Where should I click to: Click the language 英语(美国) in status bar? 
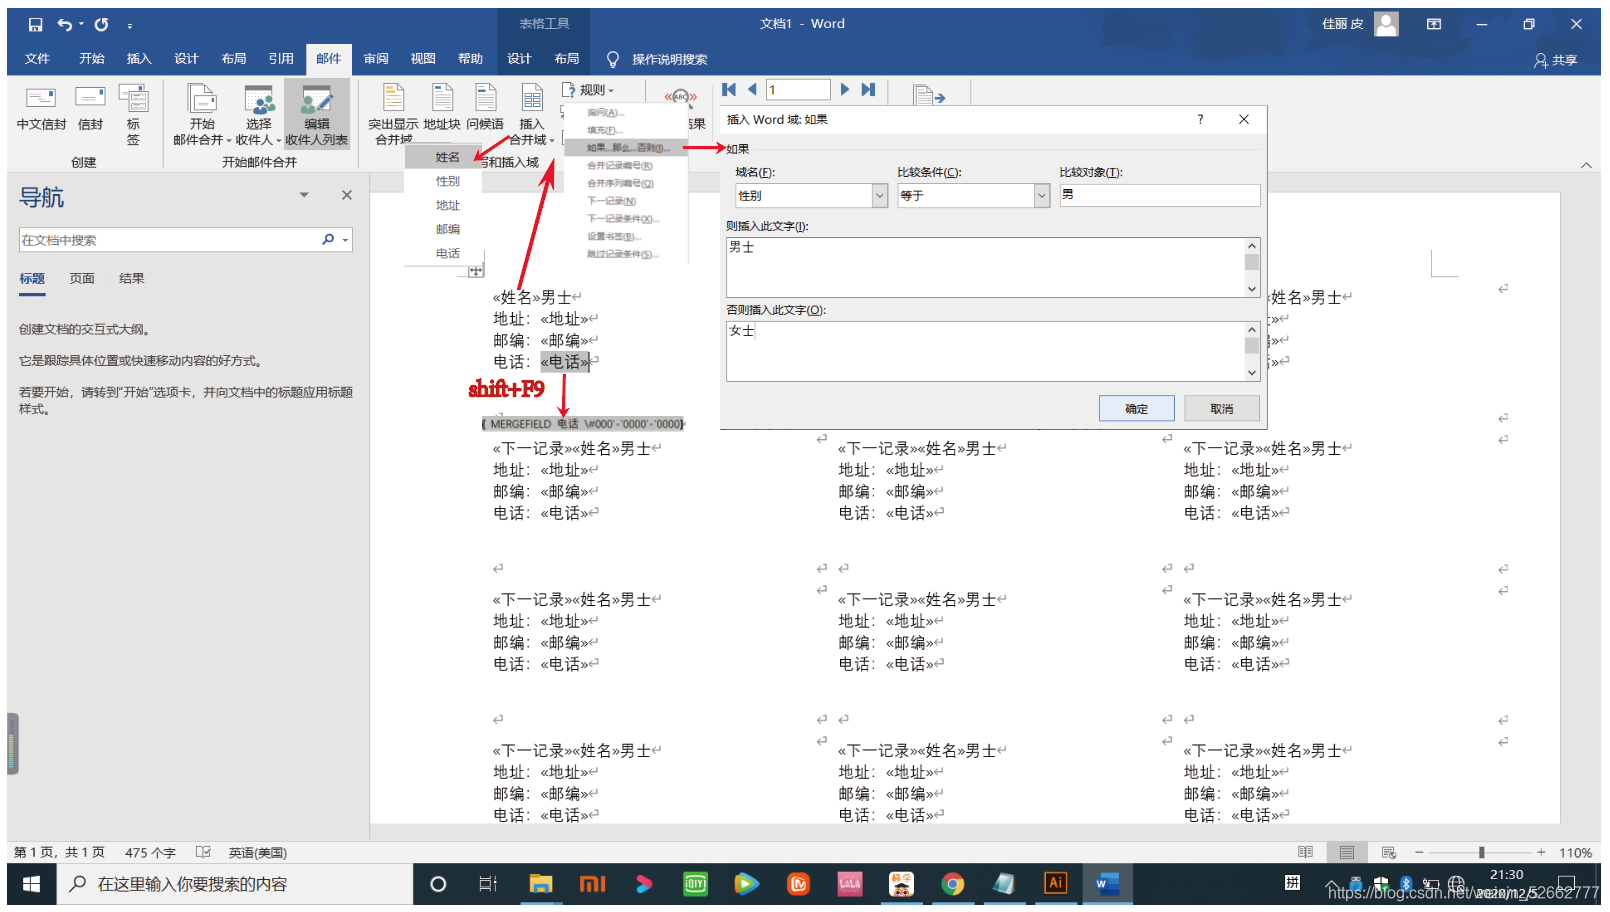point(258,853)
